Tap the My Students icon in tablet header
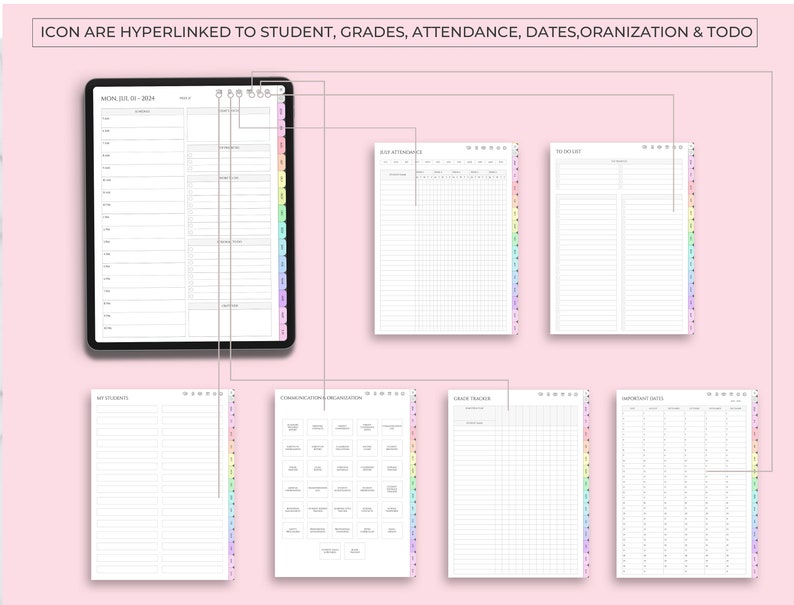Image resolution: width=794 pixels, height=605 pixels. pyautogui.click(x=219, y=94)
